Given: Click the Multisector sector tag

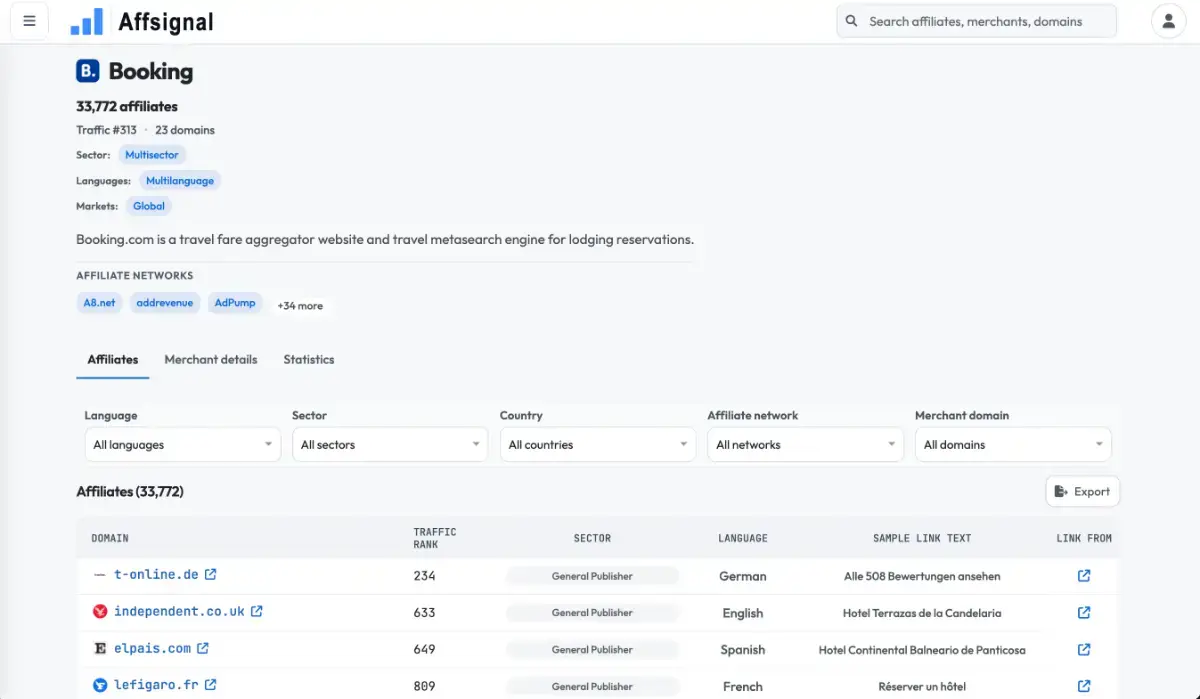Looking at the screenshot, I should pyautogui.click(x=152, y=155).
